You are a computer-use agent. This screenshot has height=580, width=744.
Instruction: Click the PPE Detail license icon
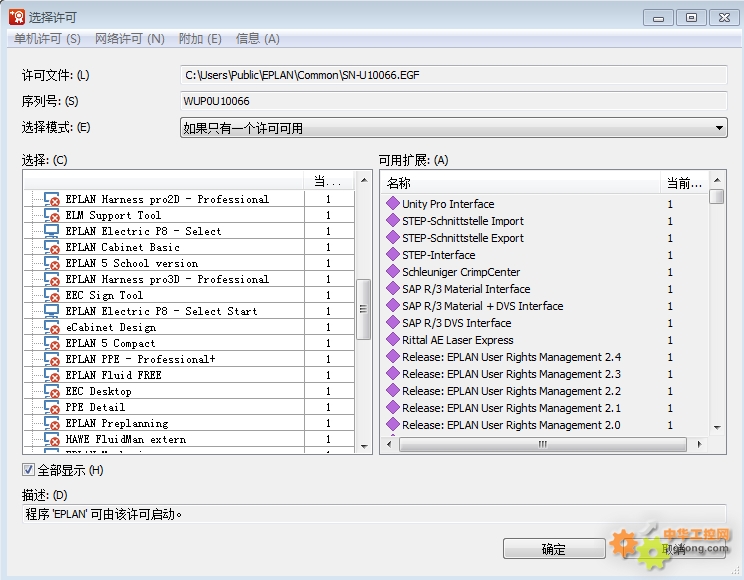[x=52, y=407]
